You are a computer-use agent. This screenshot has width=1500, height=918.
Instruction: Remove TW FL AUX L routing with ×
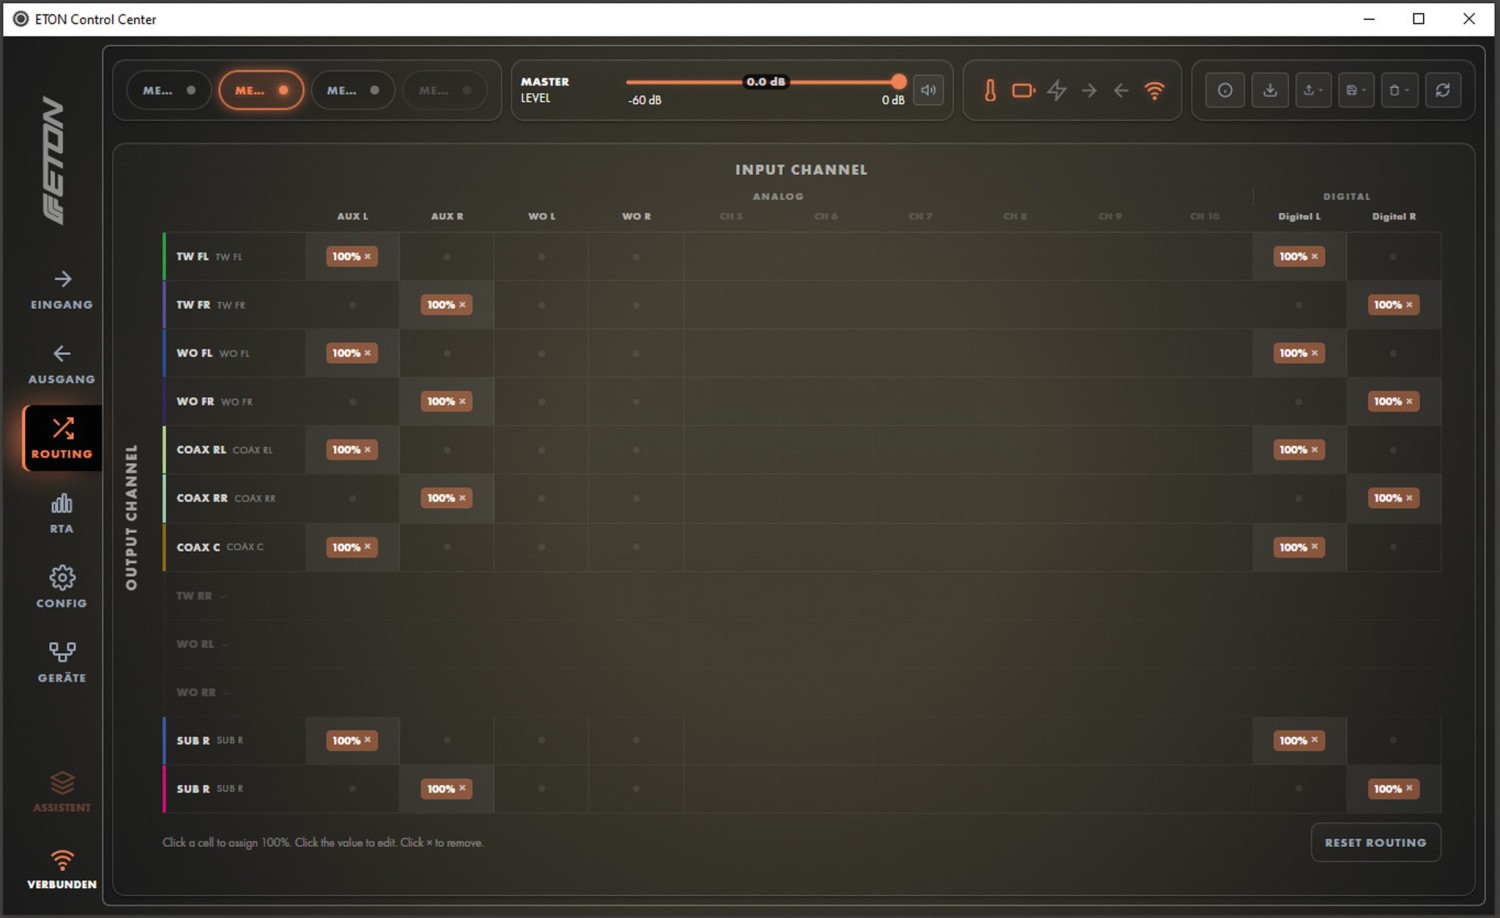coord(368,257)
